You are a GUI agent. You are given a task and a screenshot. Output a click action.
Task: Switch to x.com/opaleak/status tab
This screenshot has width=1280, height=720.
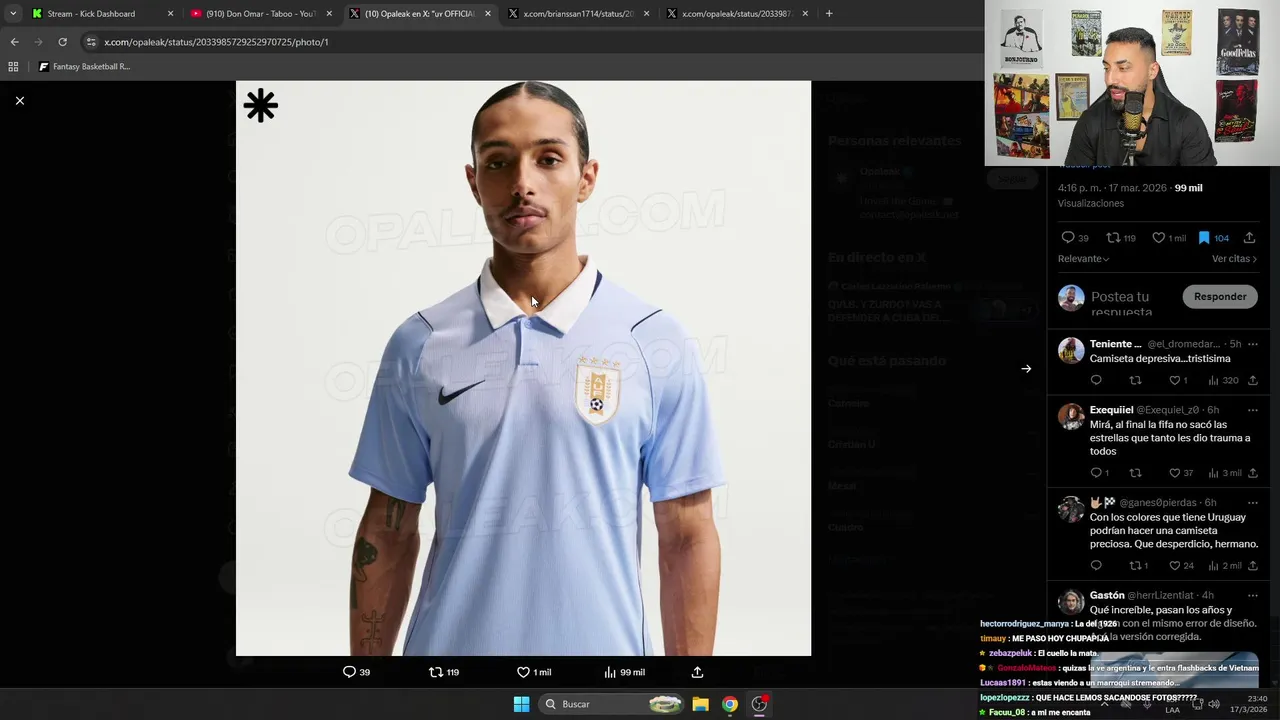737,14
